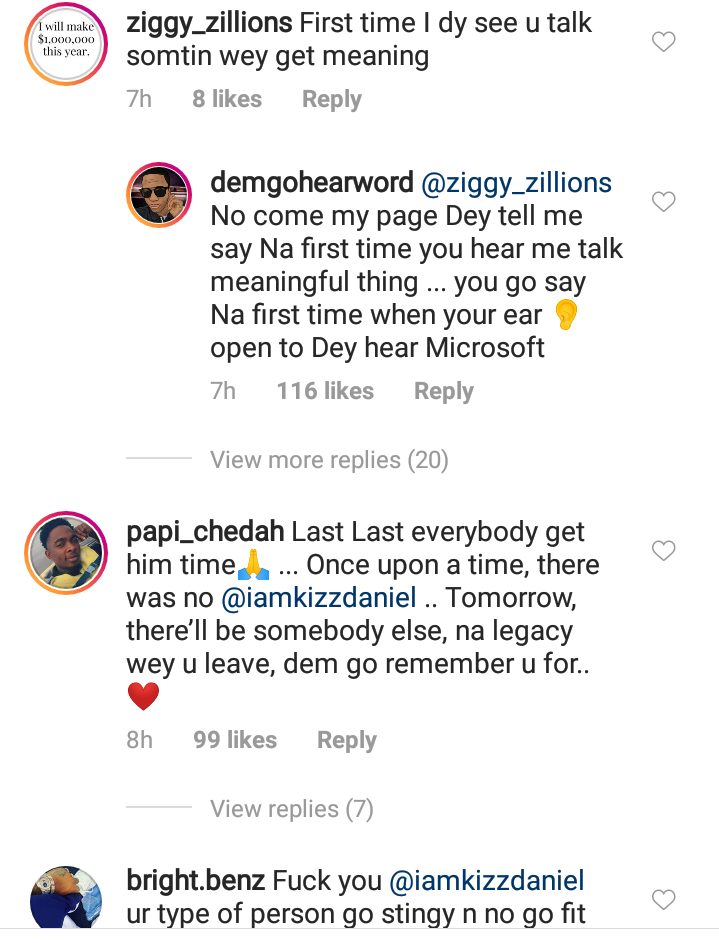
Task: Like bright.benz's comment with the heart
Action: click(x=663, y=899)
